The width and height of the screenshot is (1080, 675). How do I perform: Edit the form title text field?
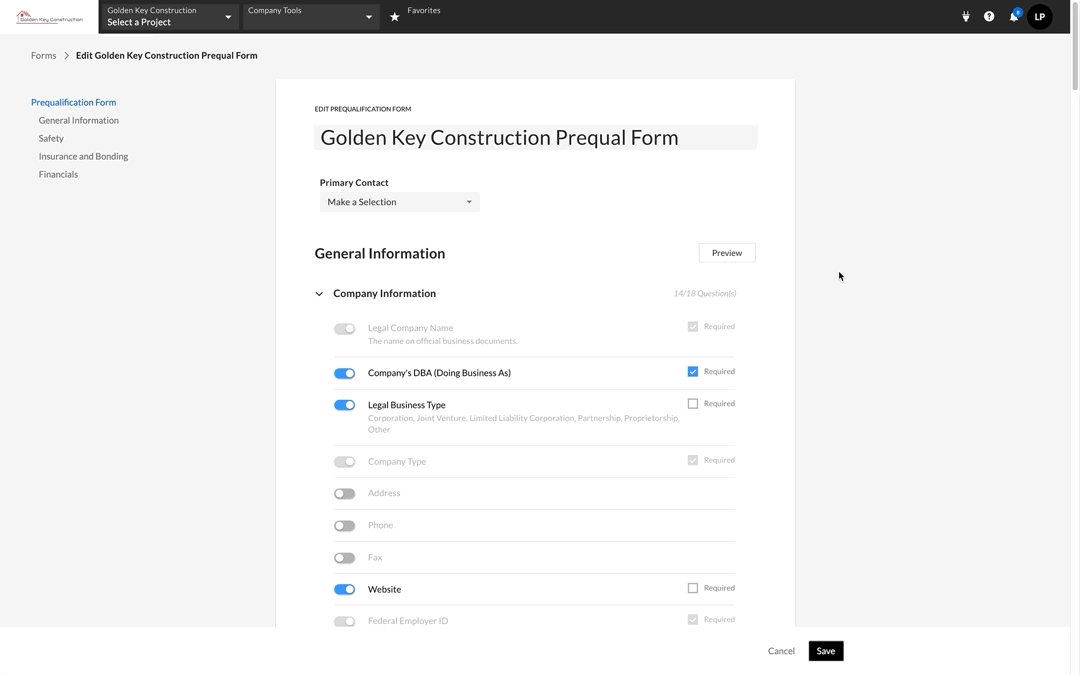click(x=536, y=138)
